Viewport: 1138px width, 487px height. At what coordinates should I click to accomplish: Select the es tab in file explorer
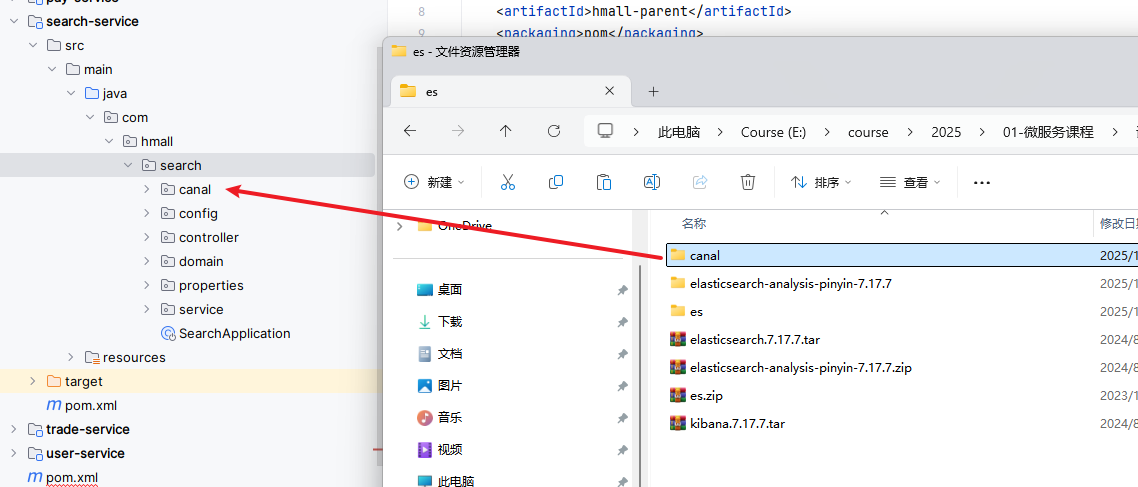coord(511,91)
